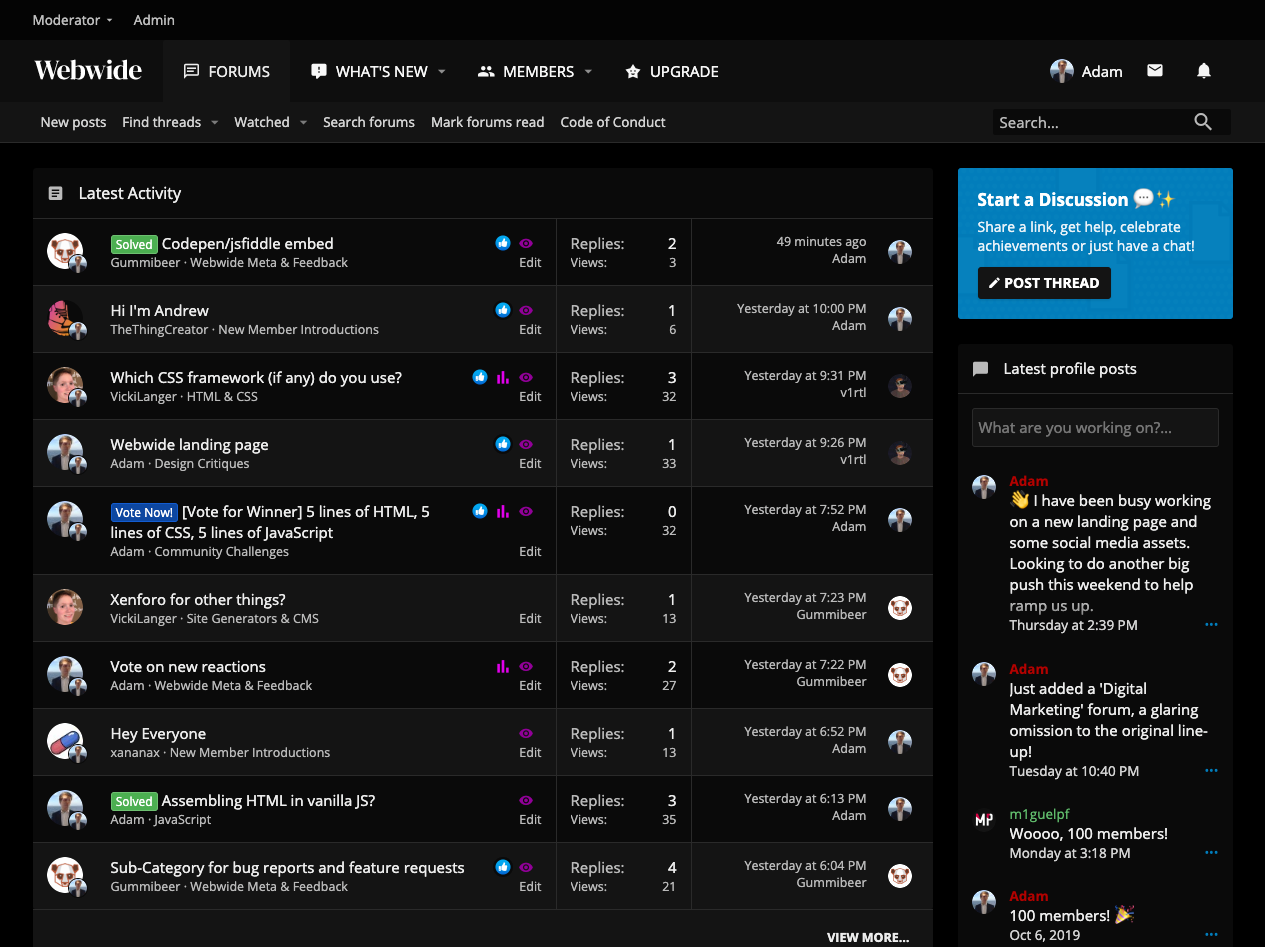
Task: Open the Forums tab
Action: [x=227, y=71]
